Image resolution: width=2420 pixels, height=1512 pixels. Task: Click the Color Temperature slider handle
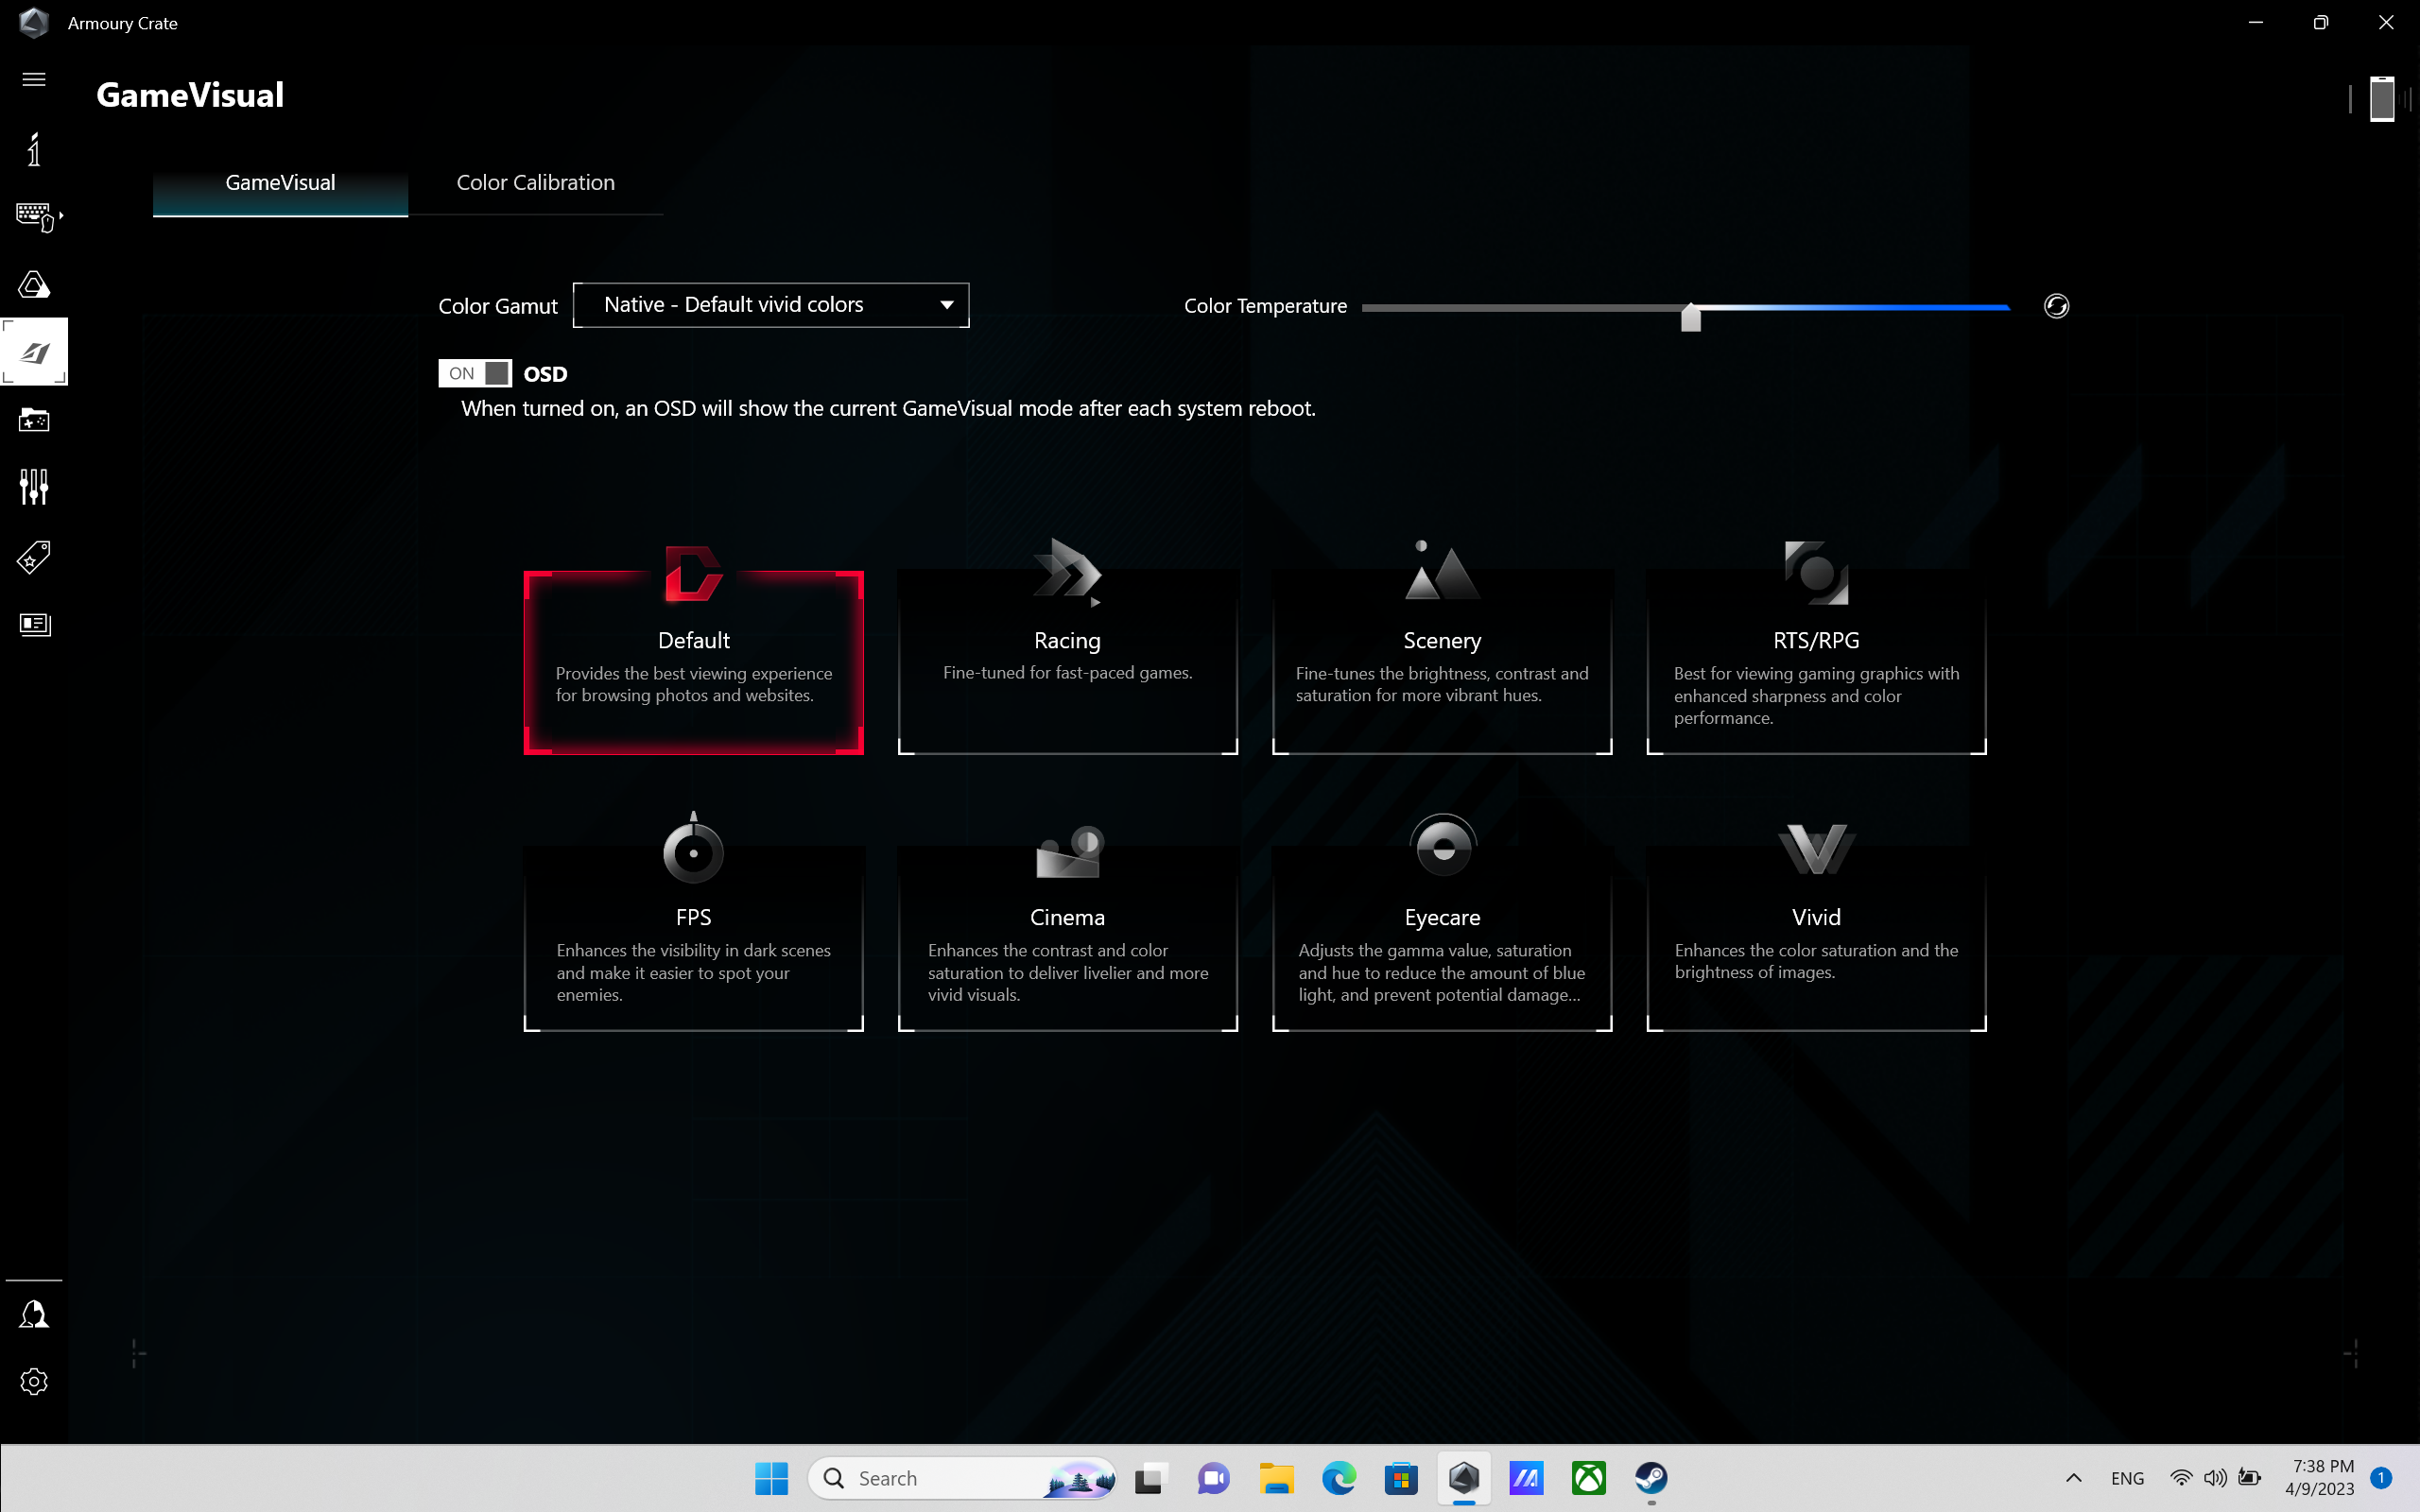coord(1691,317)
